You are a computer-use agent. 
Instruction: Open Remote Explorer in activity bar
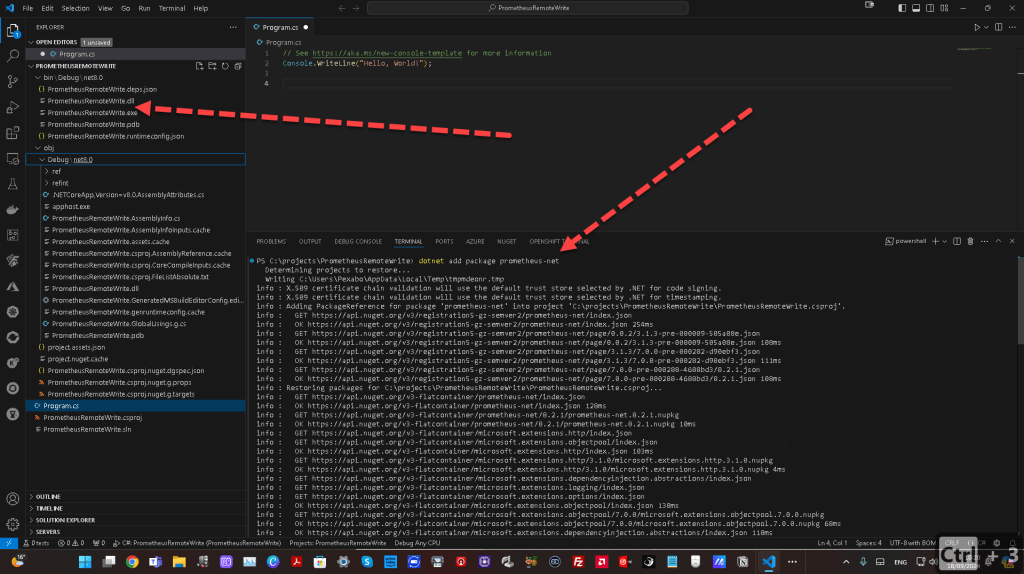pyautogui.click(x=12, y=159)
